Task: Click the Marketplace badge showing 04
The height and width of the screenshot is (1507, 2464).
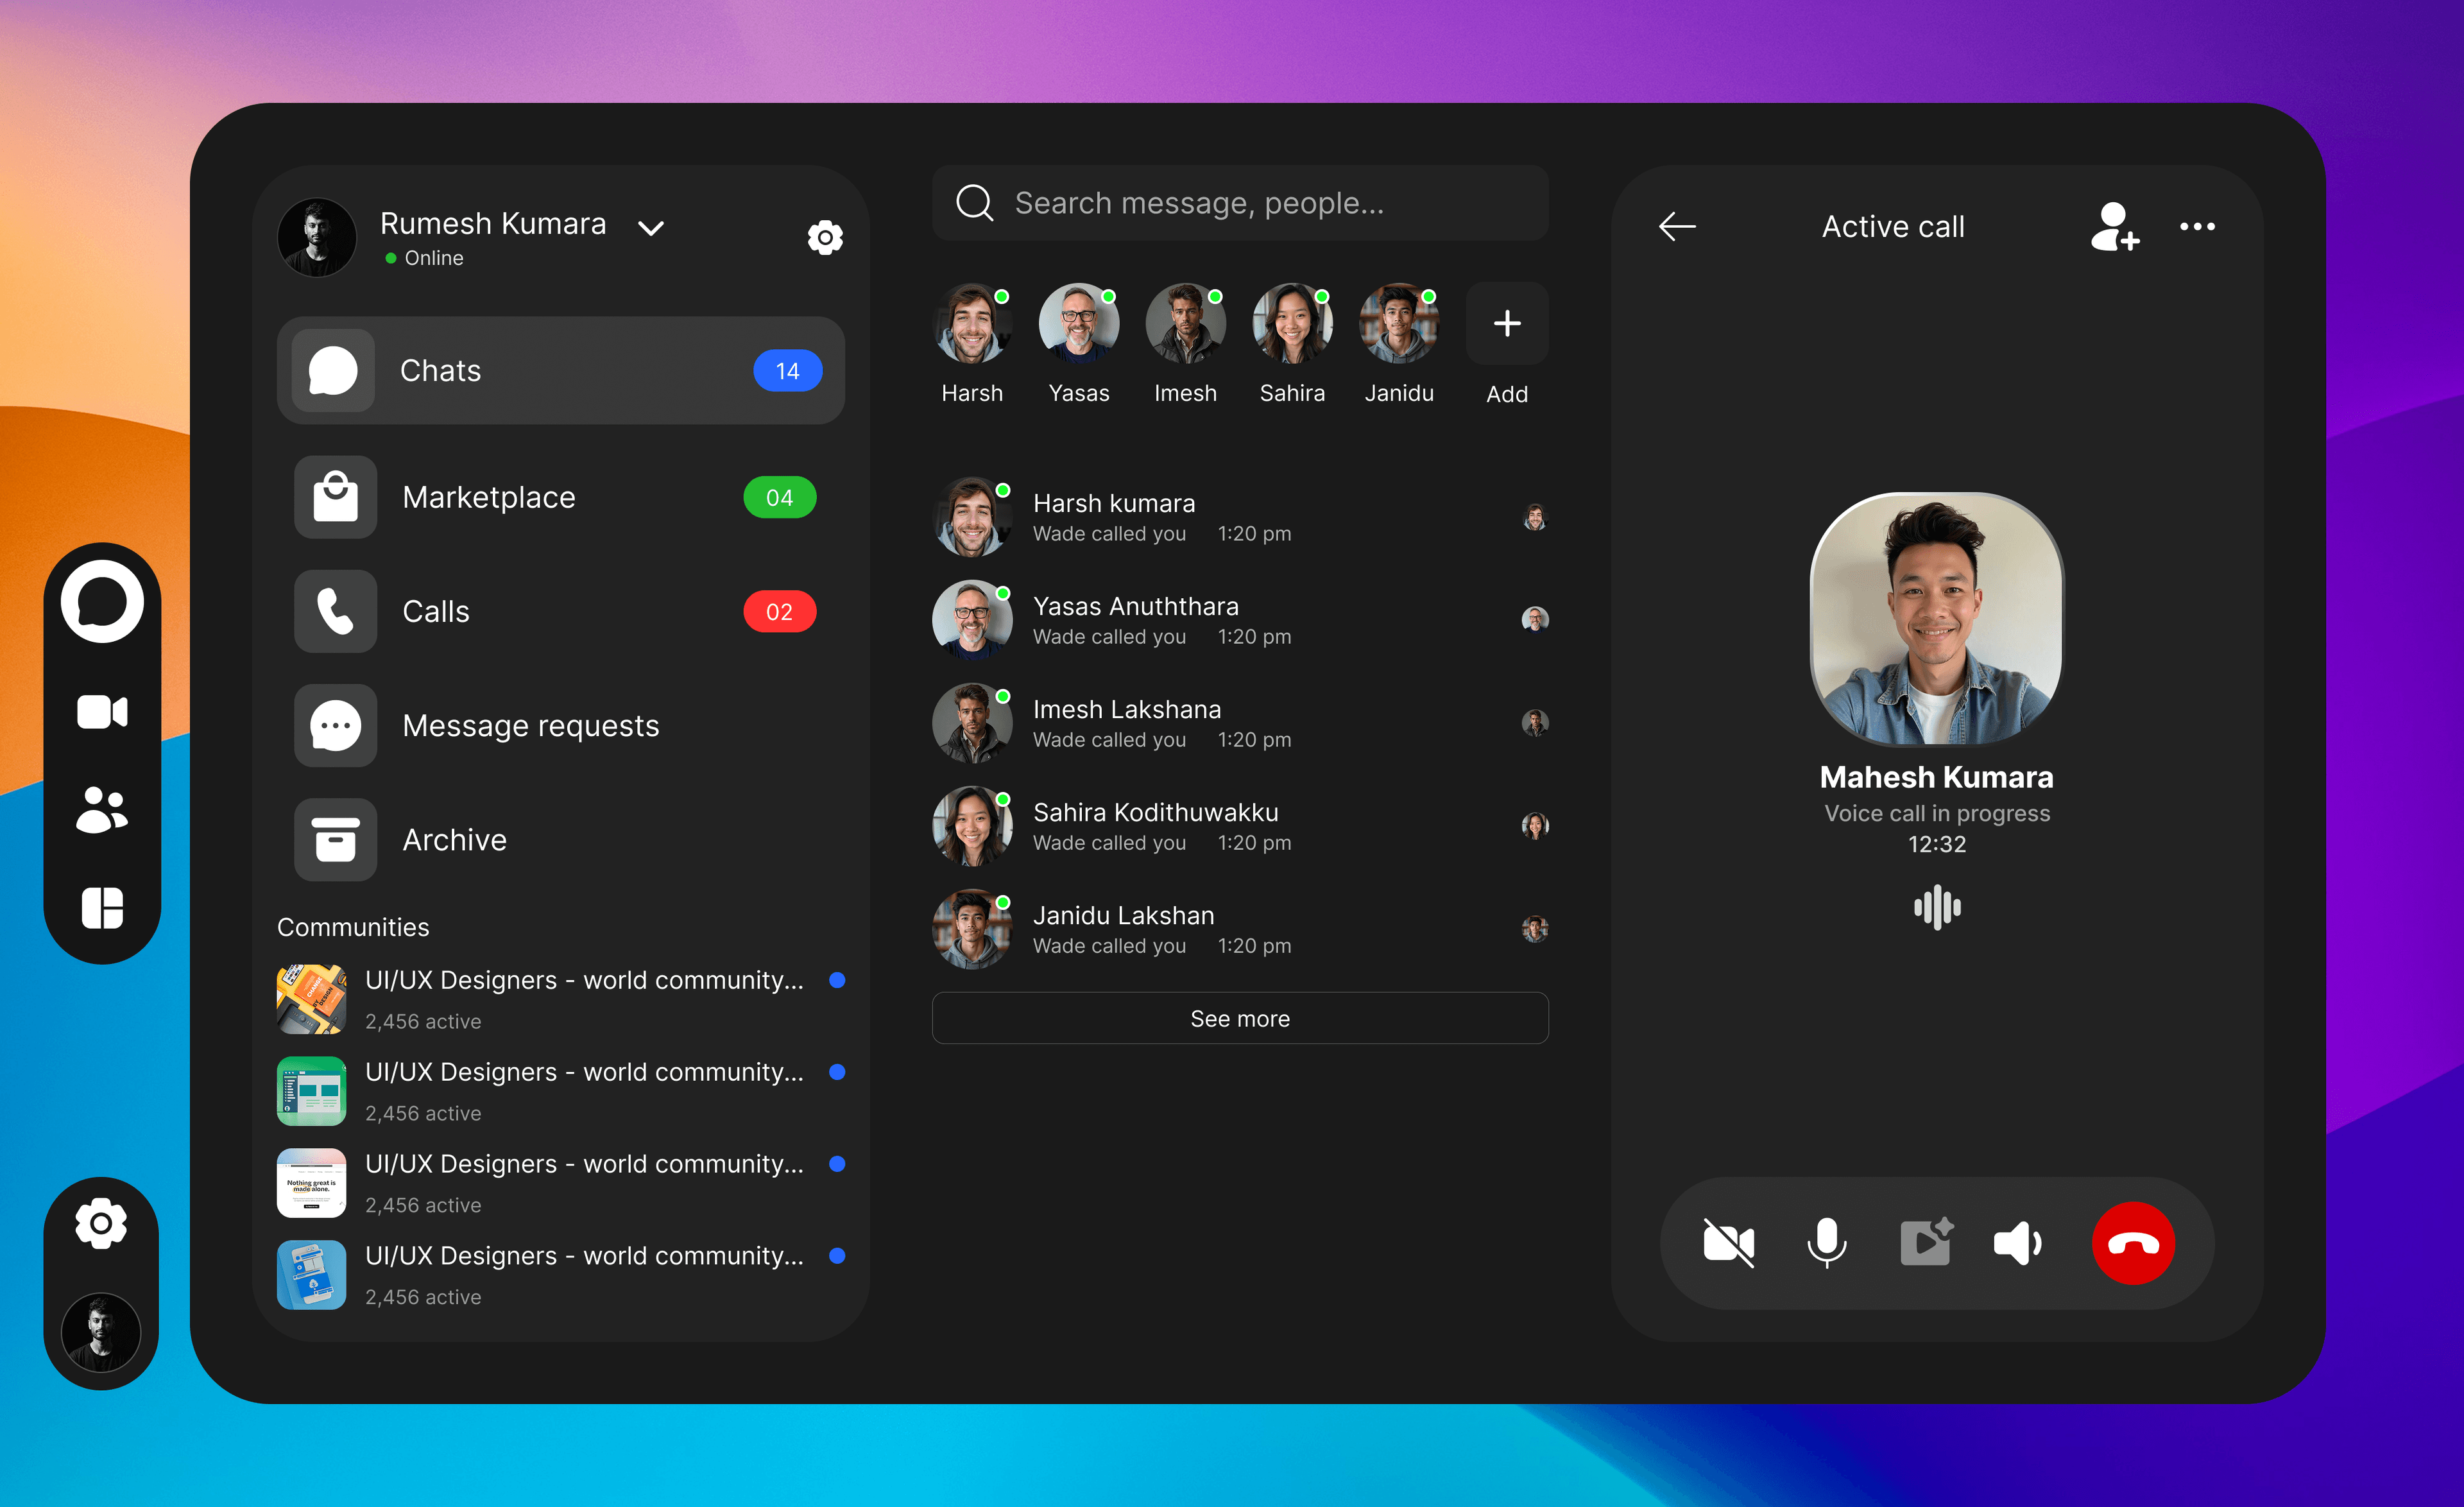Action: pyautogui.click(x=780, y=498)
